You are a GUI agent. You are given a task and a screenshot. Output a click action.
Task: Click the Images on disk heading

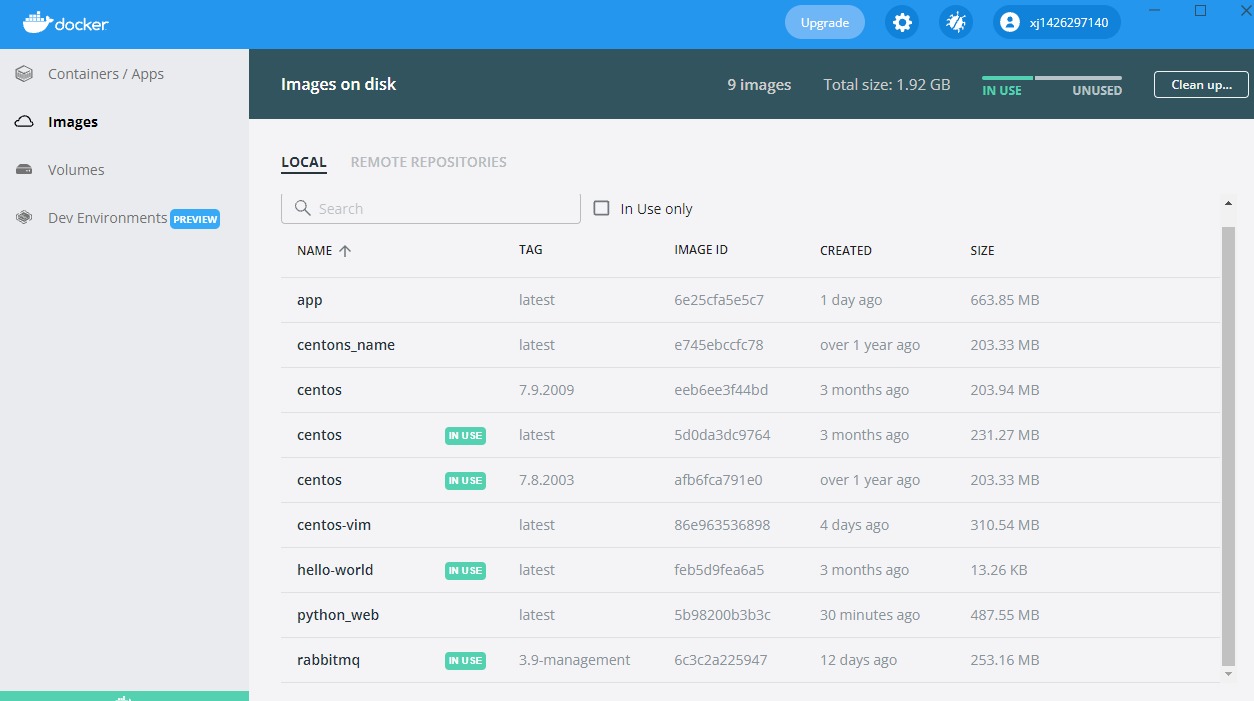pyautogui.click(x=338, y=84)
